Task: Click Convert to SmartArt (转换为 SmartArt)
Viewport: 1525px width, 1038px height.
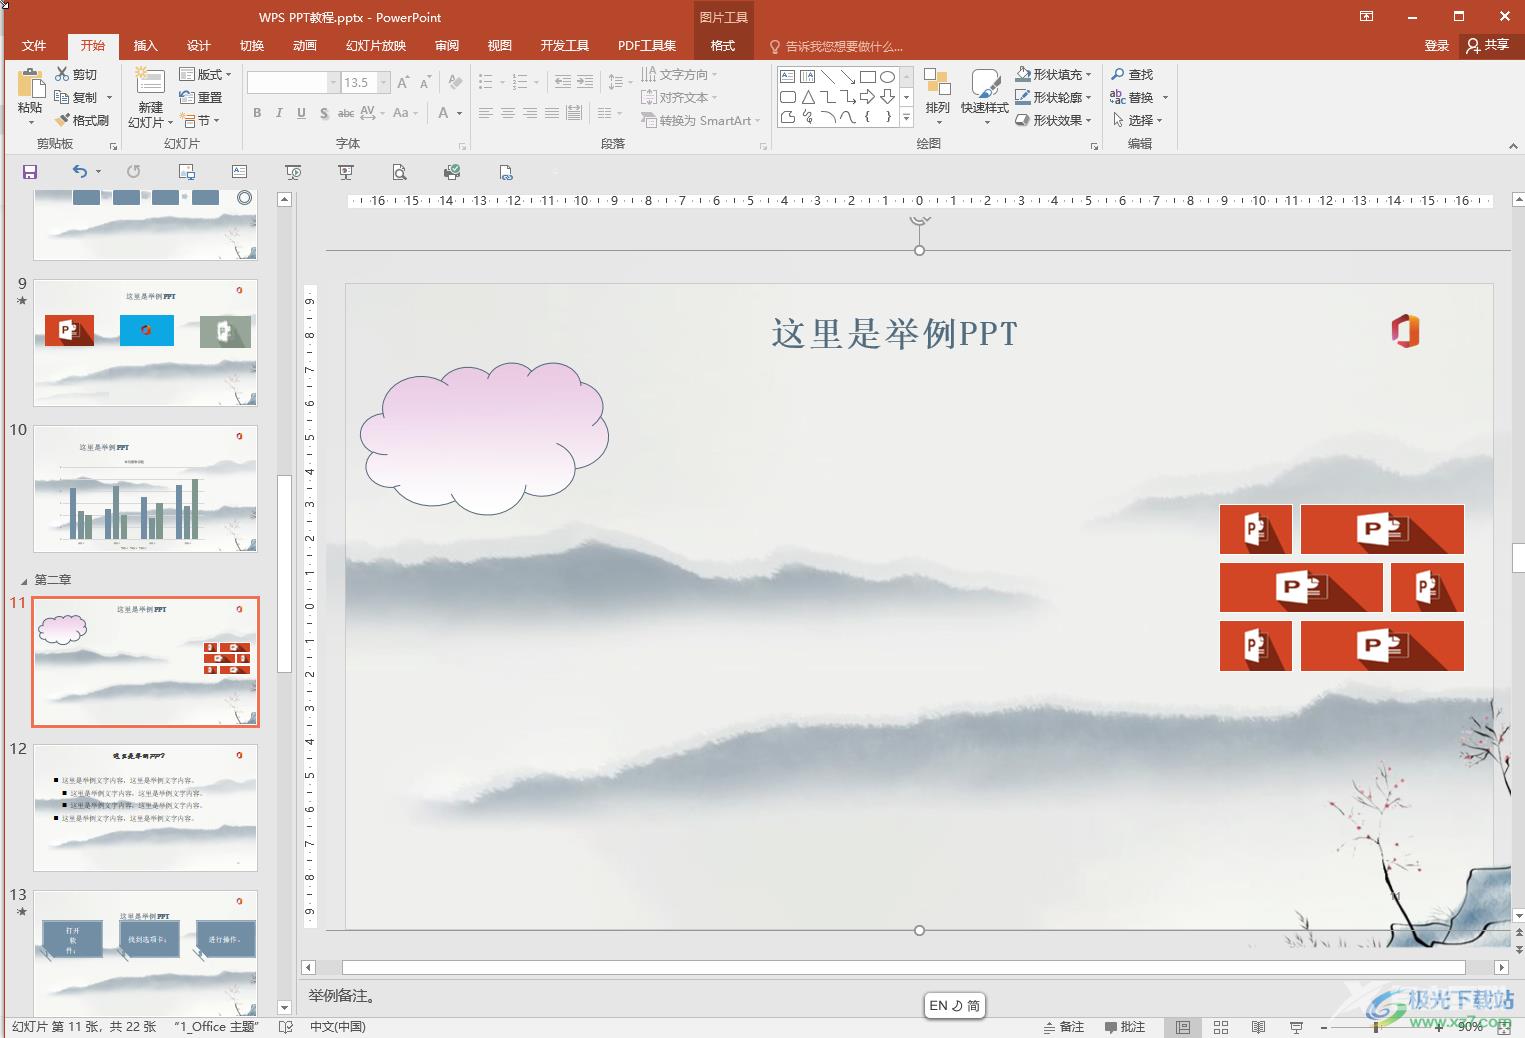Action: [701, 120]
